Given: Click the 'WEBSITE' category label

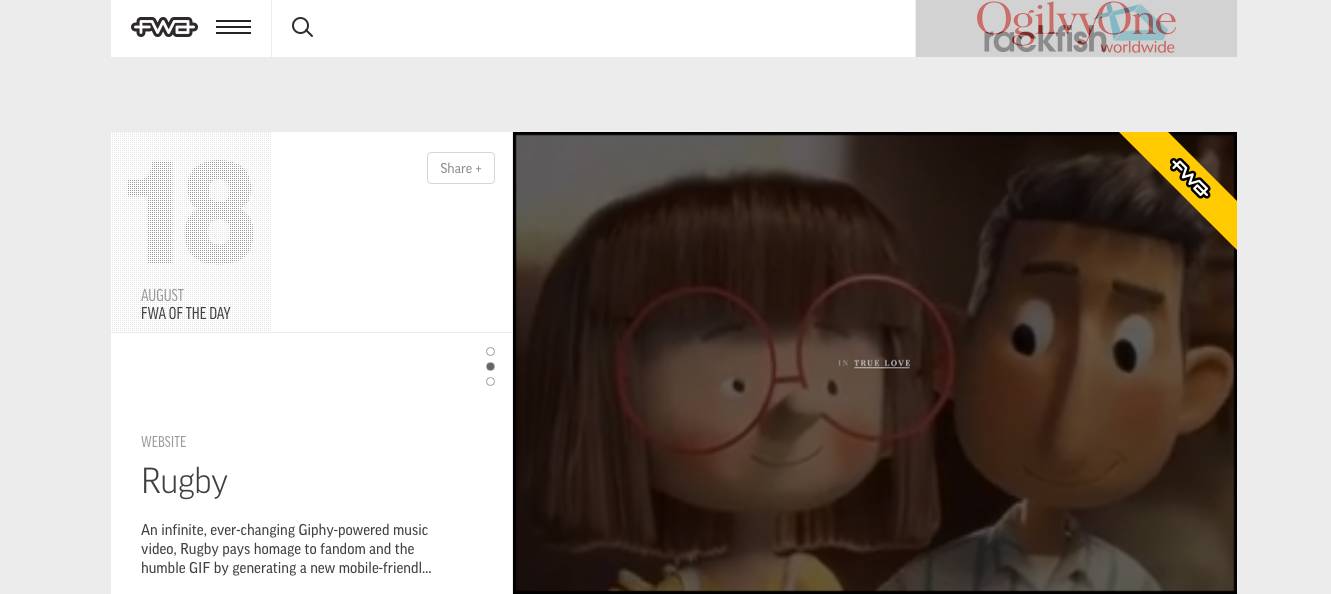Looking at the screenshot, I should [164, 441].
